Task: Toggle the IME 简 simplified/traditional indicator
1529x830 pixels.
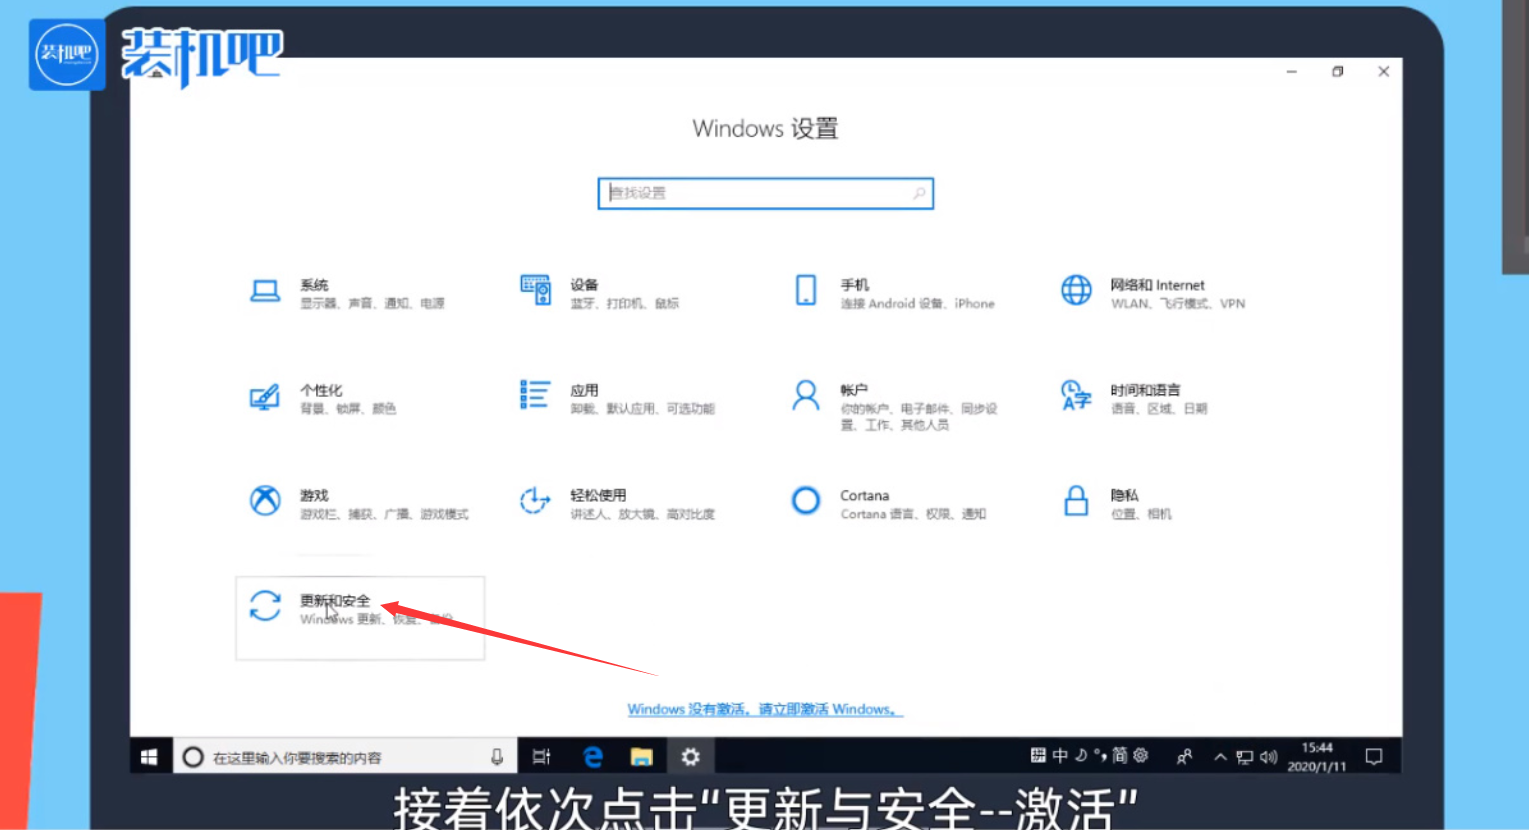Action: coord(1120,756)
